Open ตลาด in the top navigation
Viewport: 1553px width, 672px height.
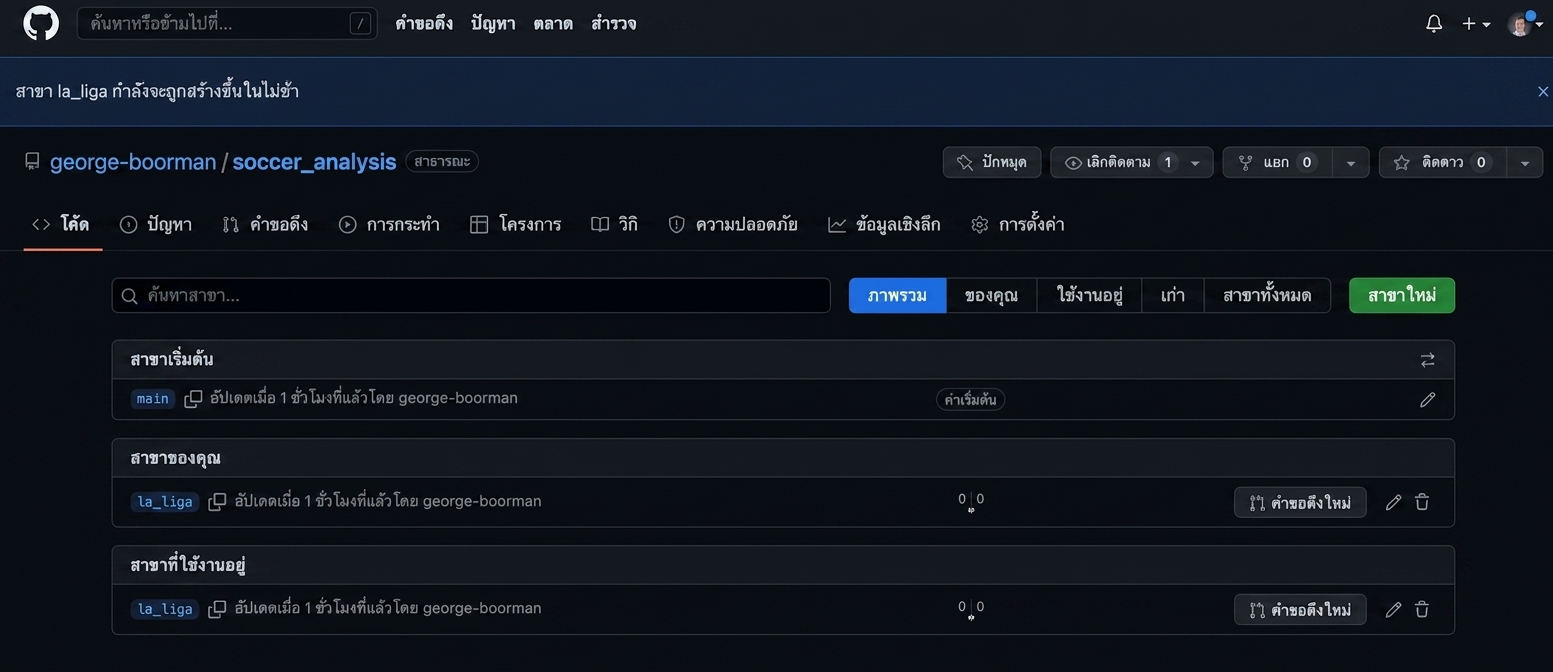[553, 23]
